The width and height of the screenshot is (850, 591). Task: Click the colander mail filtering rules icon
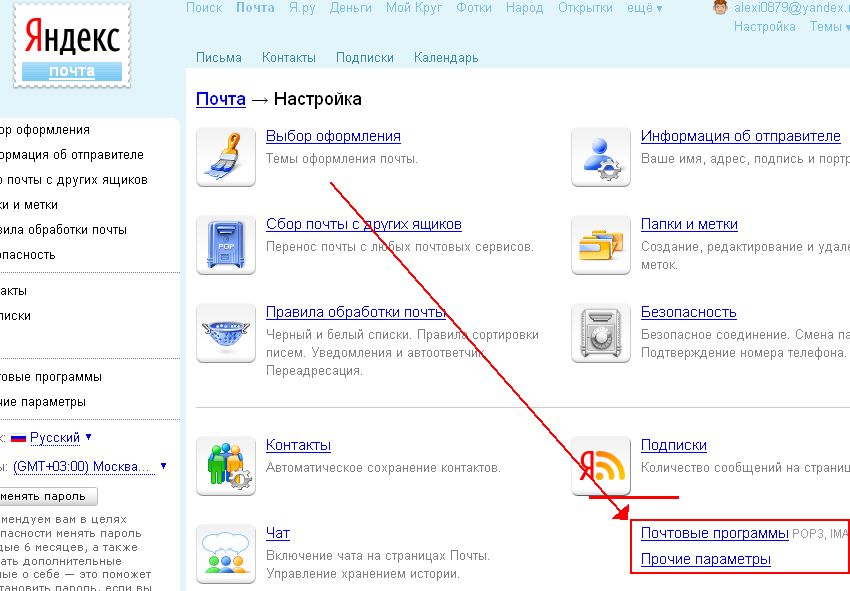coord(226,332)
